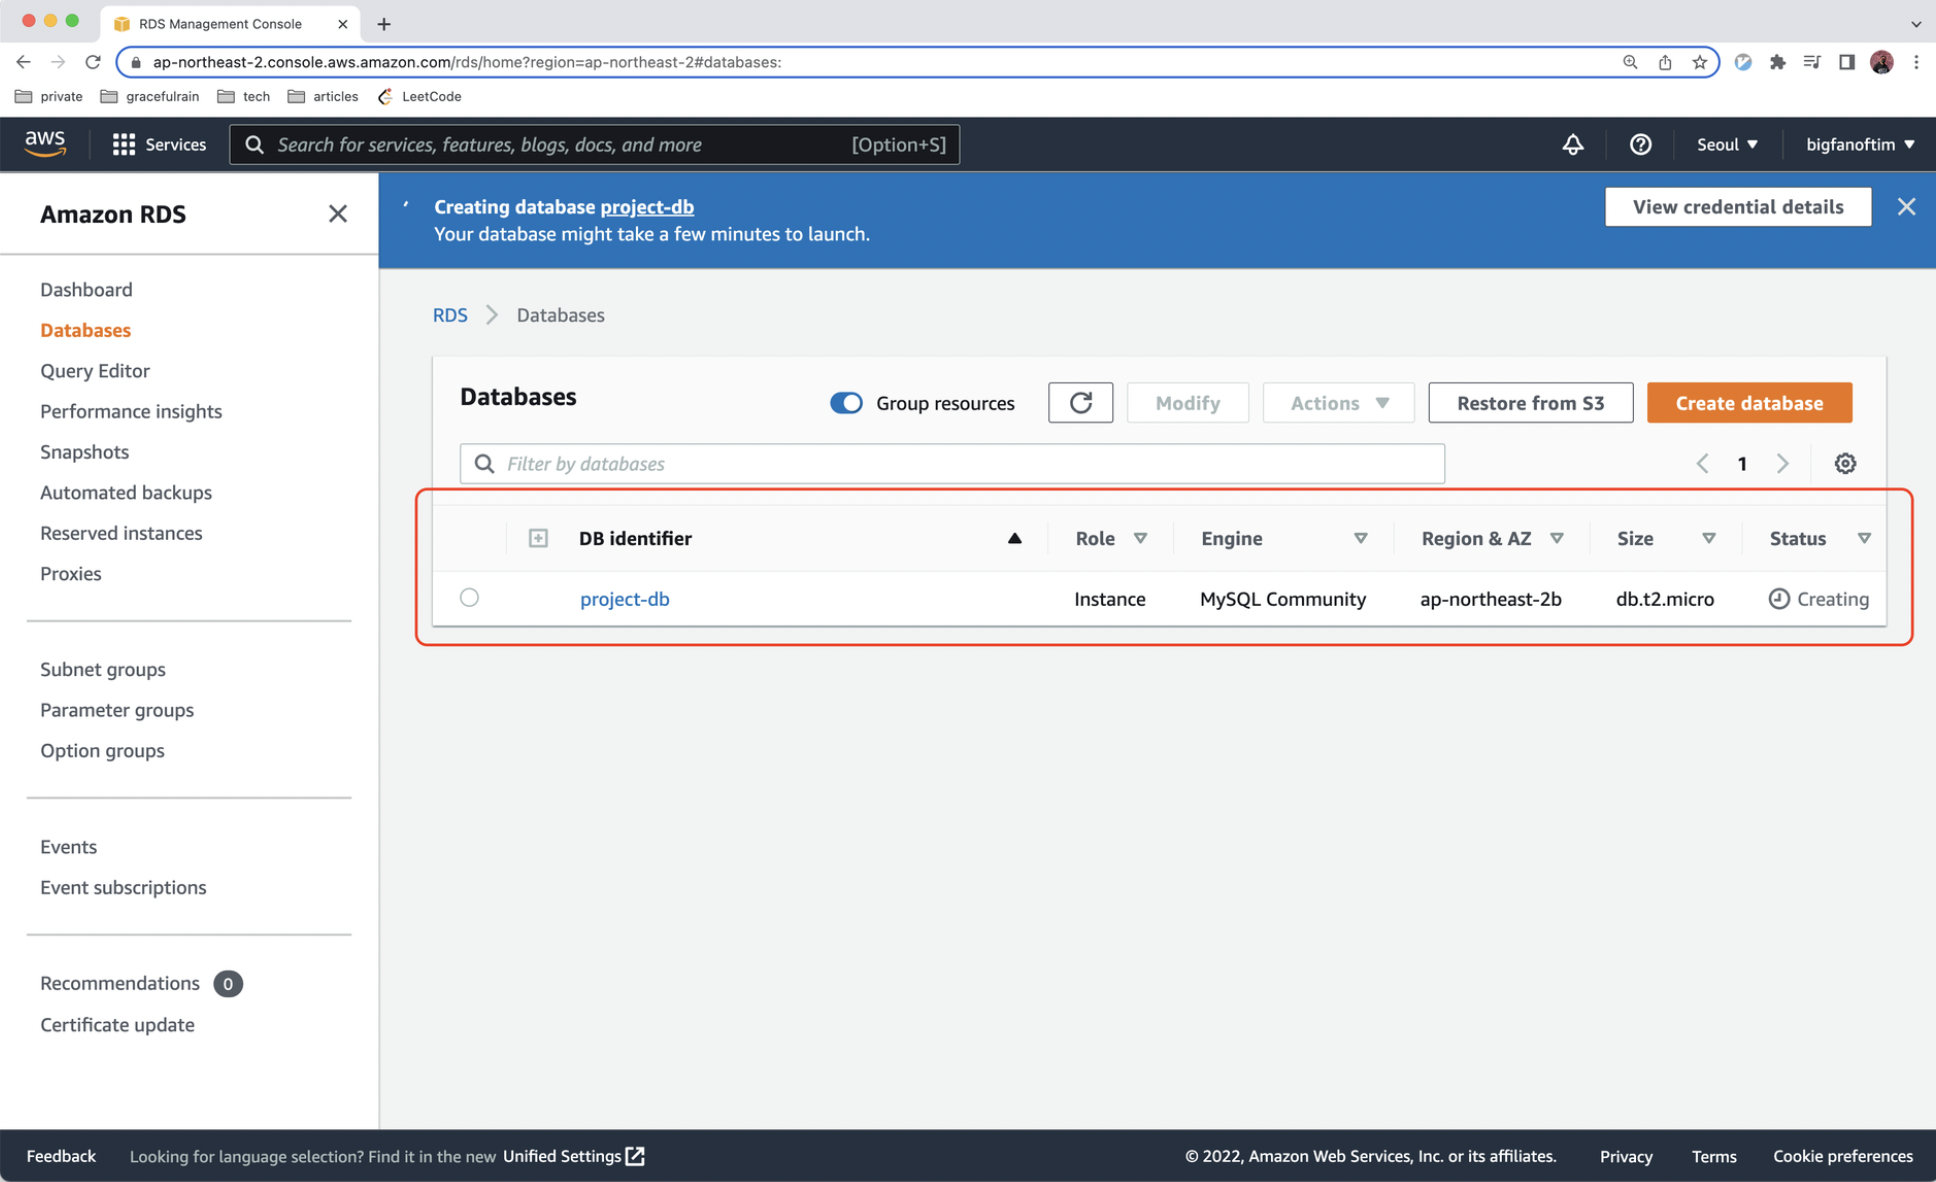Toggle Group resources switch
Screen dimensions: 1936x1182
pyautogui.click(x=846, y=403)
